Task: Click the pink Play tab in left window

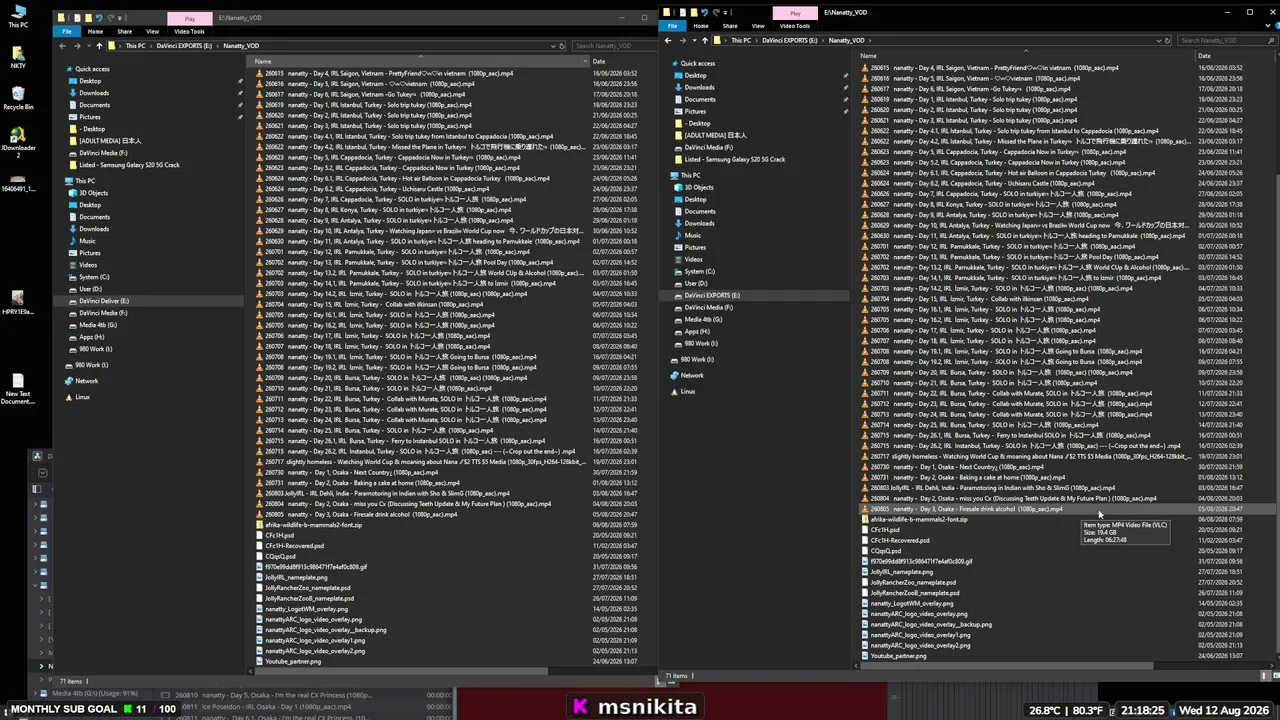Action: point(189,18)
